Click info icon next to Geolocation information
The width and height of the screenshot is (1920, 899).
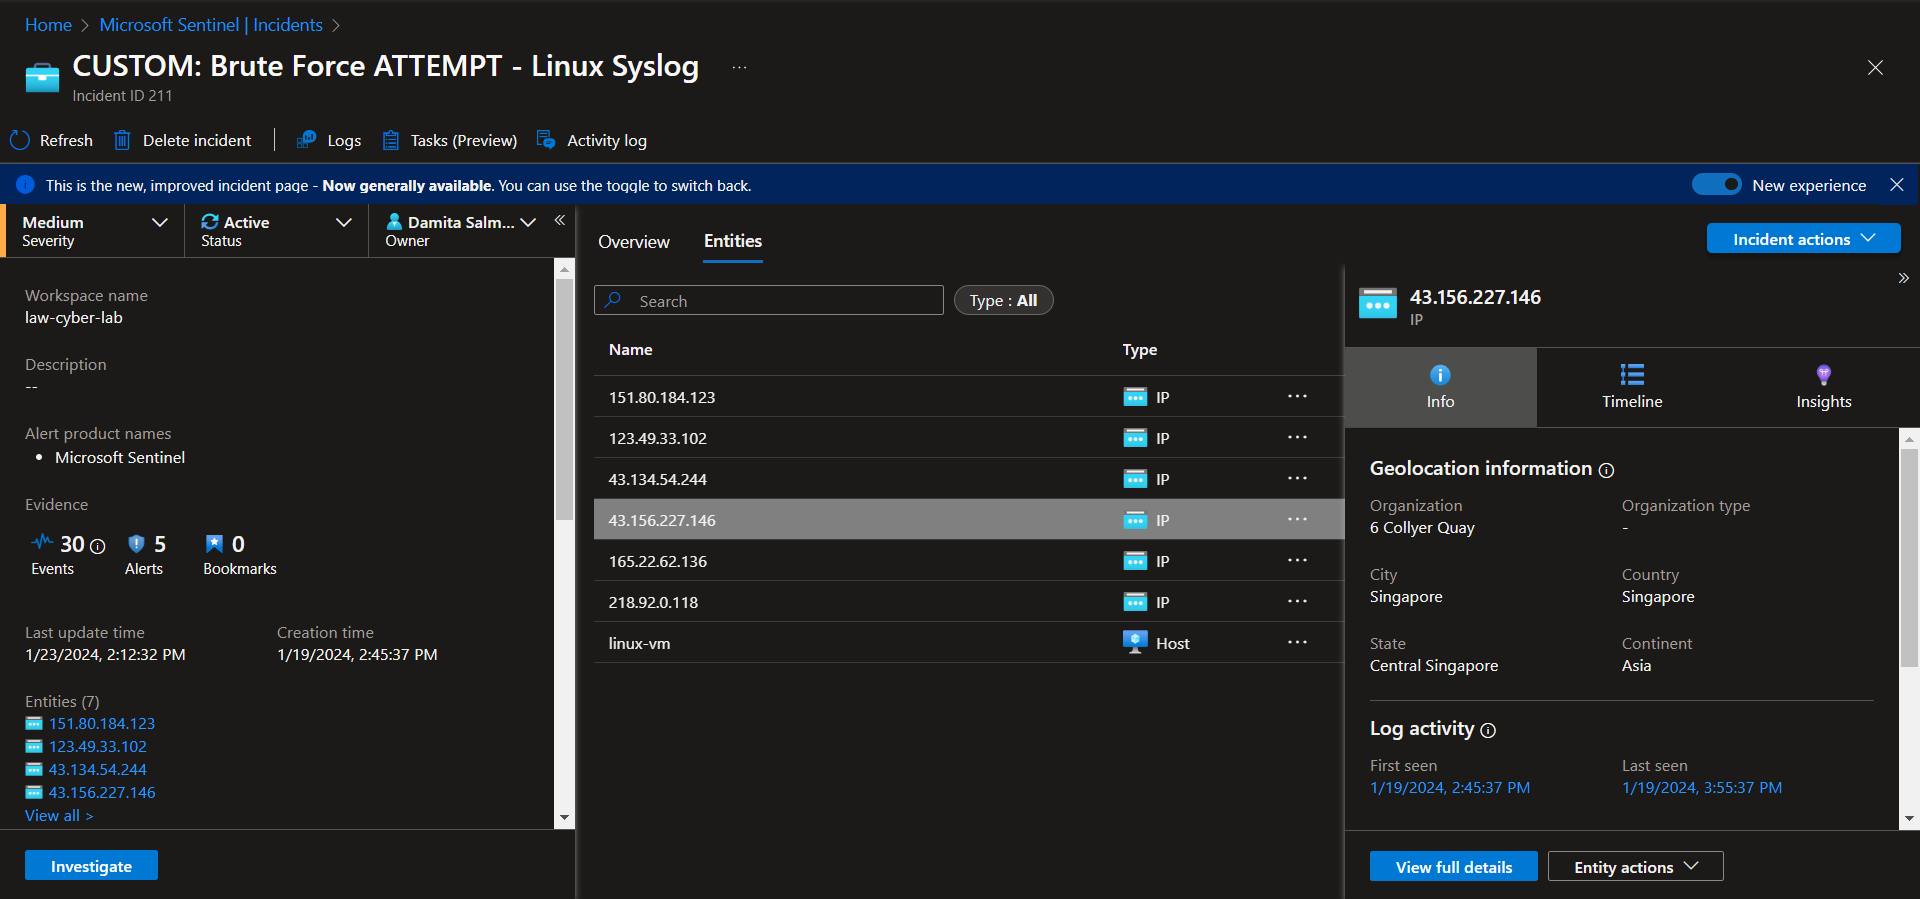click(1606, 470)
